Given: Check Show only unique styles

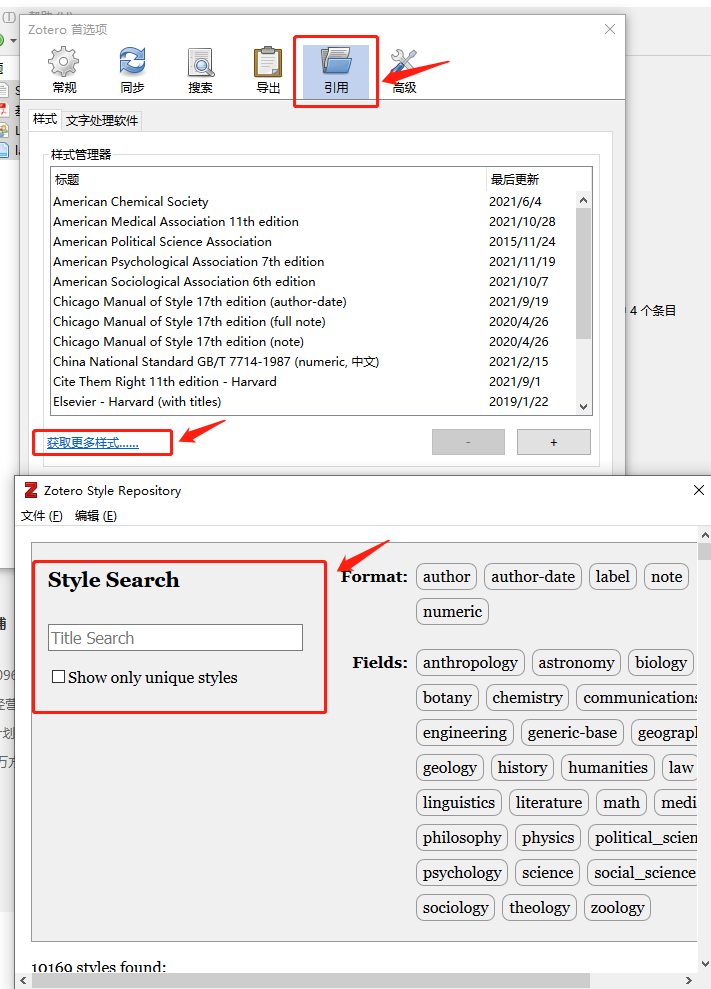Looking at the screenshot, I should [59, 677].
